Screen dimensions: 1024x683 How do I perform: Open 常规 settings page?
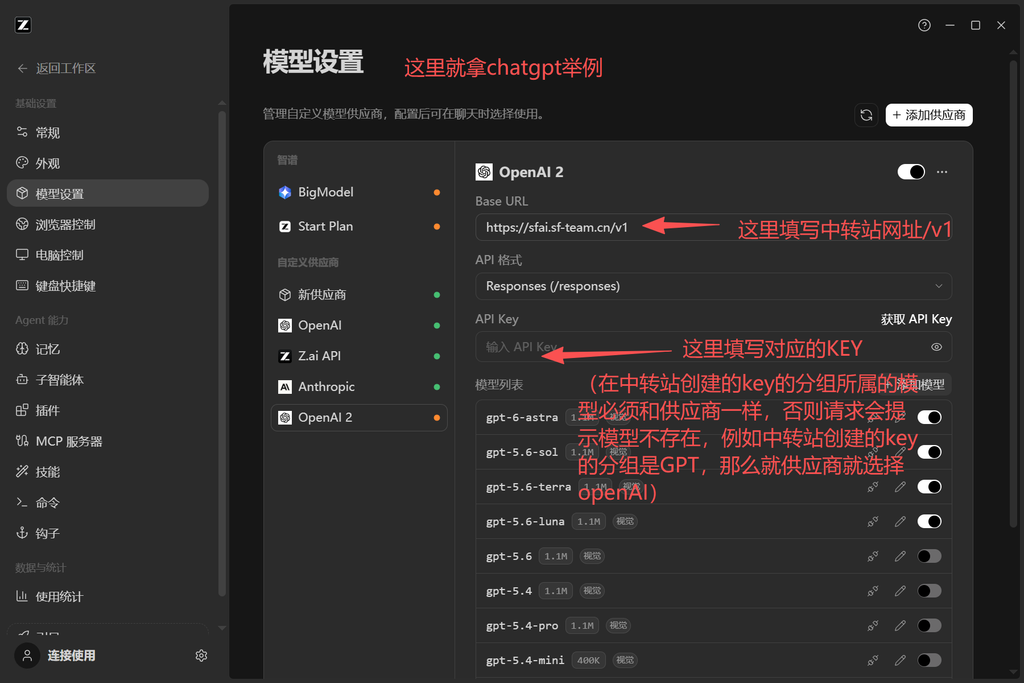point(108,133)
